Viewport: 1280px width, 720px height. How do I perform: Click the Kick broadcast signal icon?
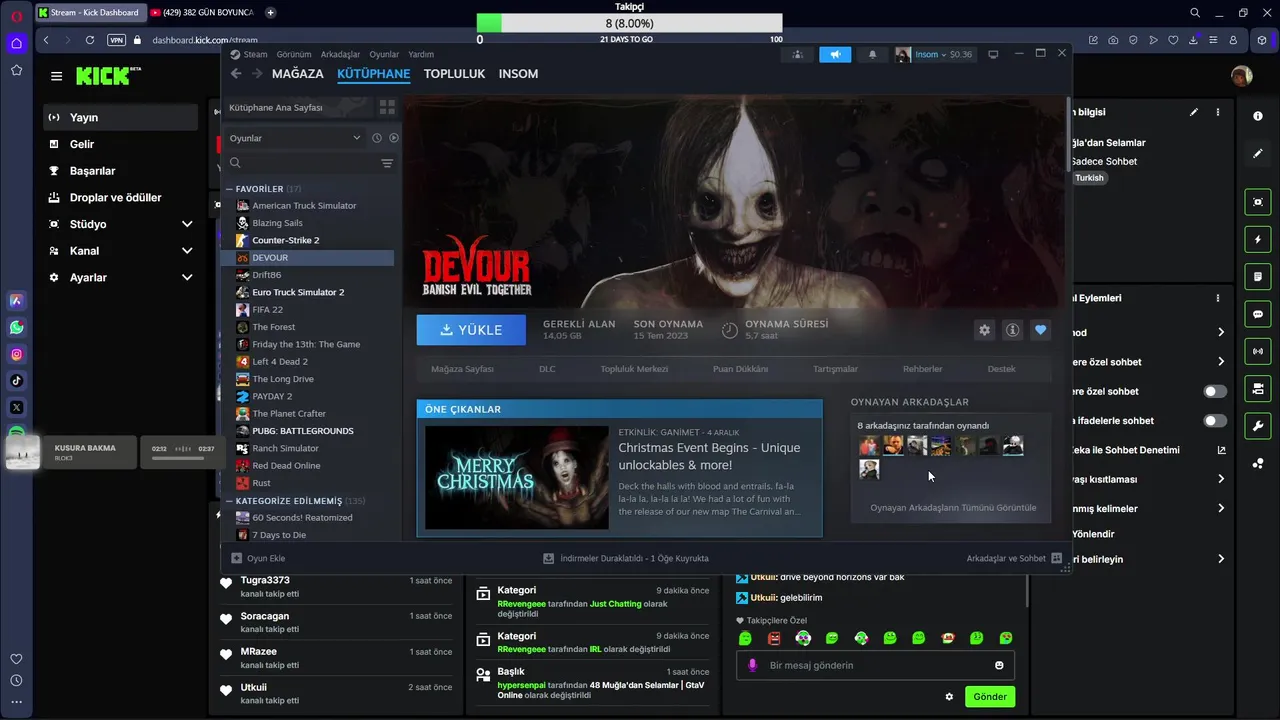click(x=1258, y=351)
